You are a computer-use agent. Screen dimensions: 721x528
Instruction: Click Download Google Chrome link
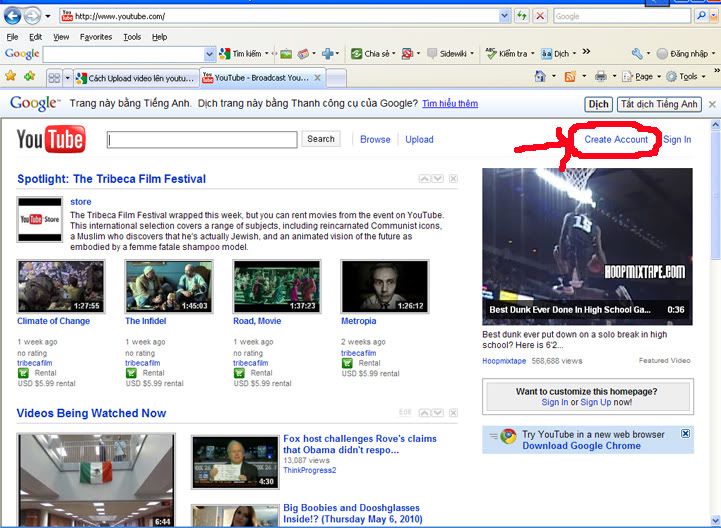click(x=581, y=446)
